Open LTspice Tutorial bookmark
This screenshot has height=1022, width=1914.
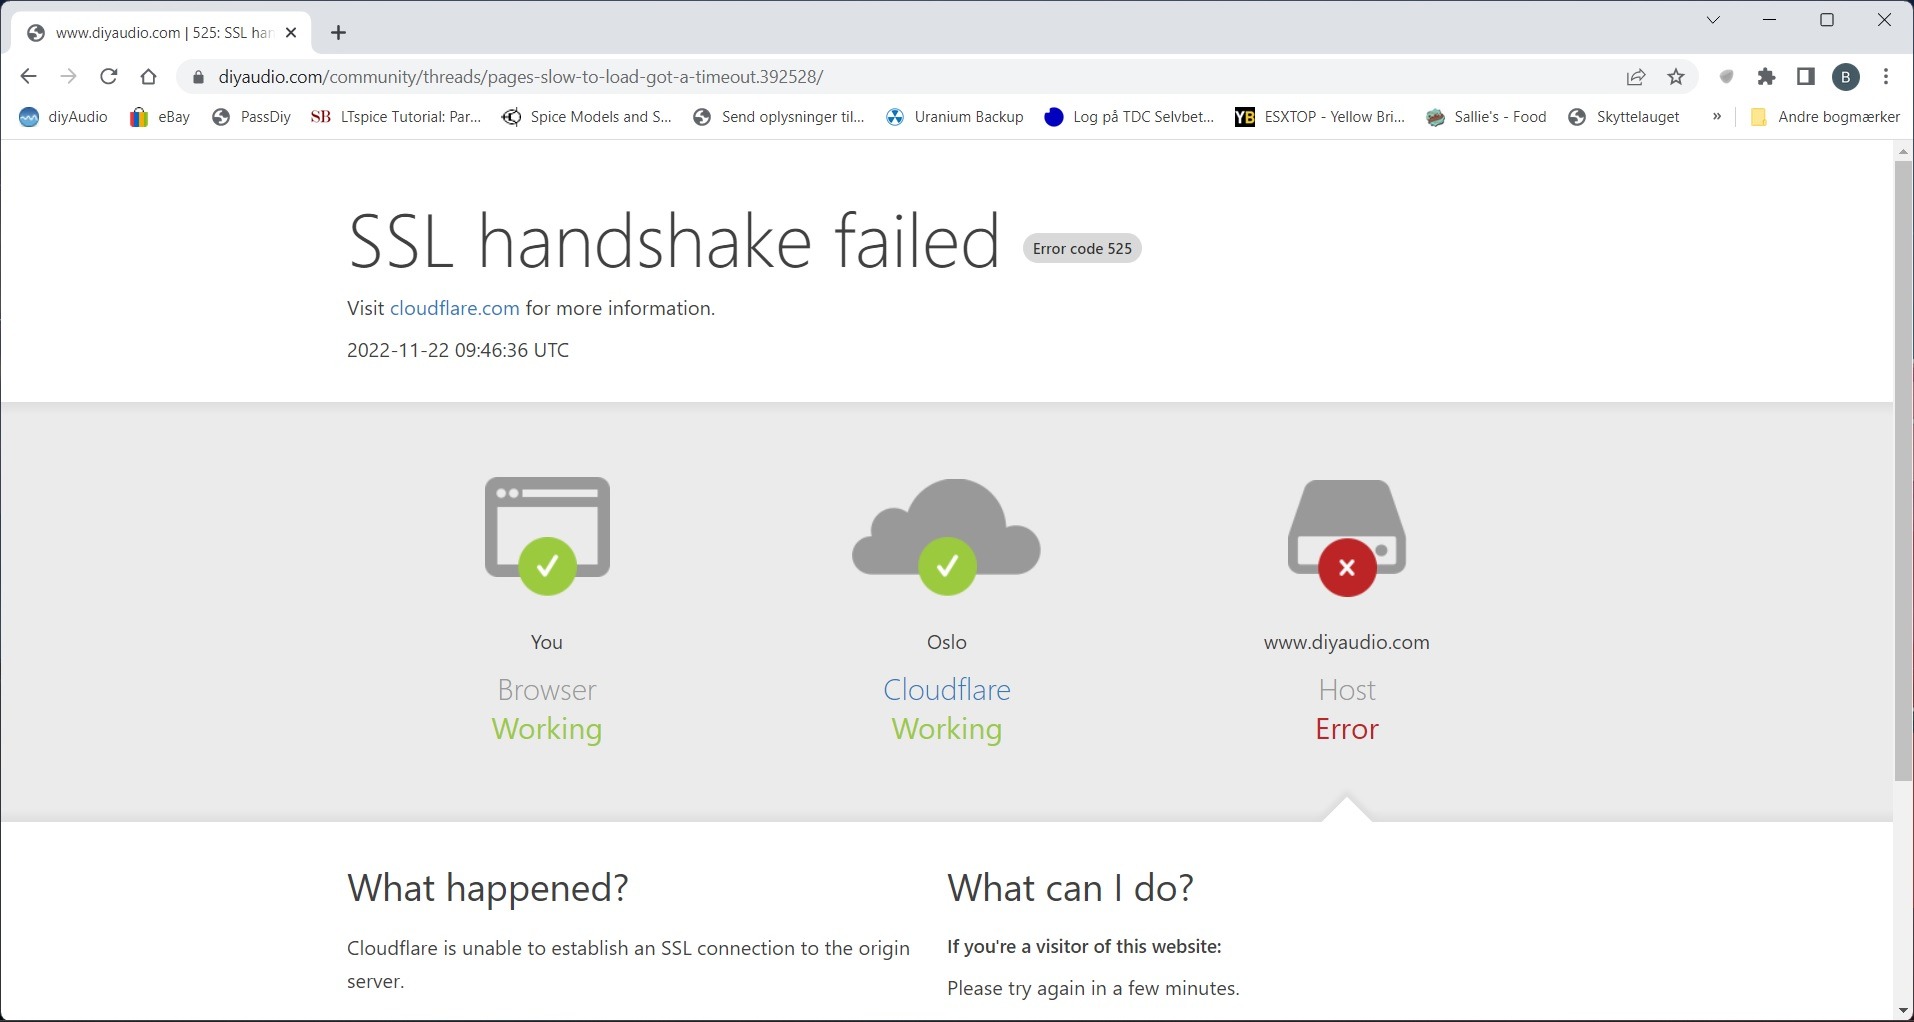[x=397, y=117]
